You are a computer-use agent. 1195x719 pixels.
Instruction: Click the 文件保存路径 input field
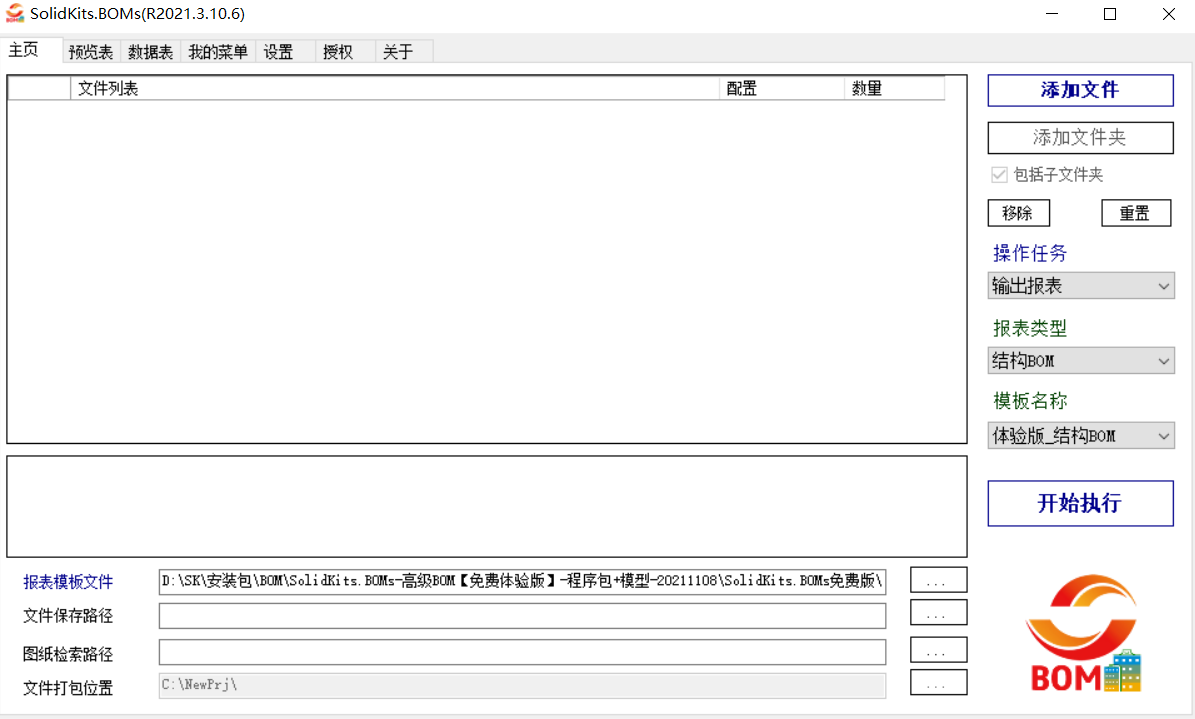[x=522, y=616]
